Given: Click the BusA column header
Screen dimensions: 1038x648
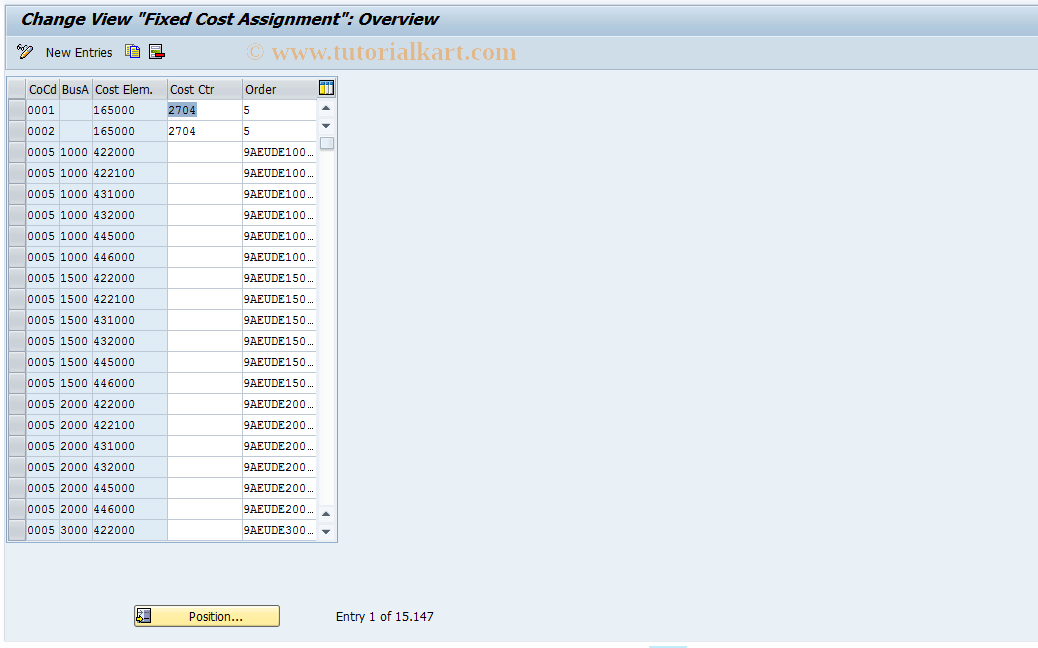Looking at the screenshot, I should click(x=75, y=89).
